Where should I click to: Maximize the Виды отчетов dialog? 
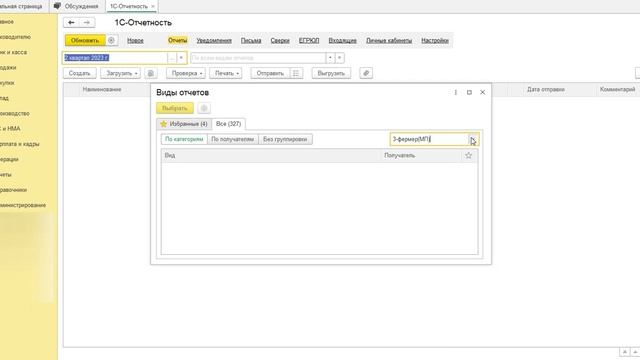[469, 93]
